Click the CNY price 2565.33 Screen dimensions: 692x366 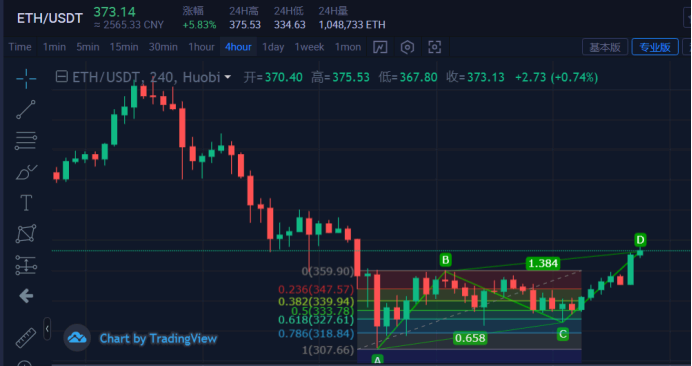point(129,25)
